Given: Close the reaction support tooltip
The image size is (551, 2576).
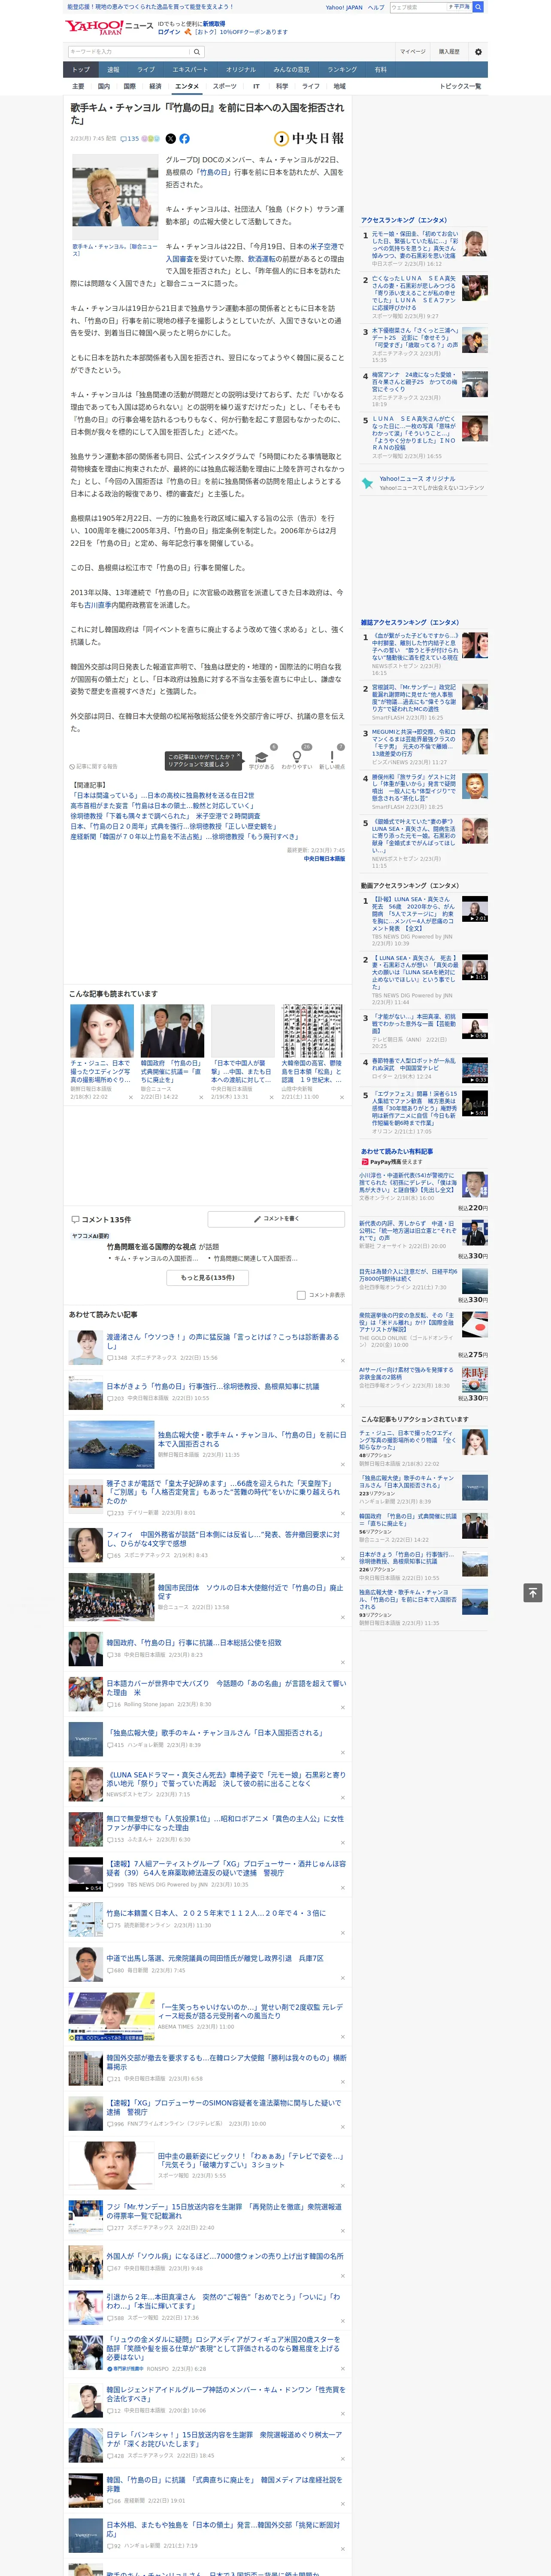Looking at the screenshot, I should [x=240, y=756].
